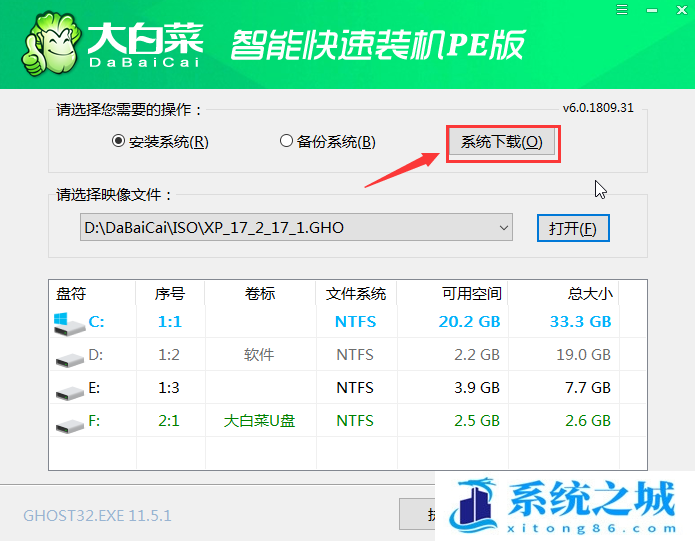Click NTFS cell in the F: row
The width and height of the screenshot is (695, 541).
click(355, 420)
